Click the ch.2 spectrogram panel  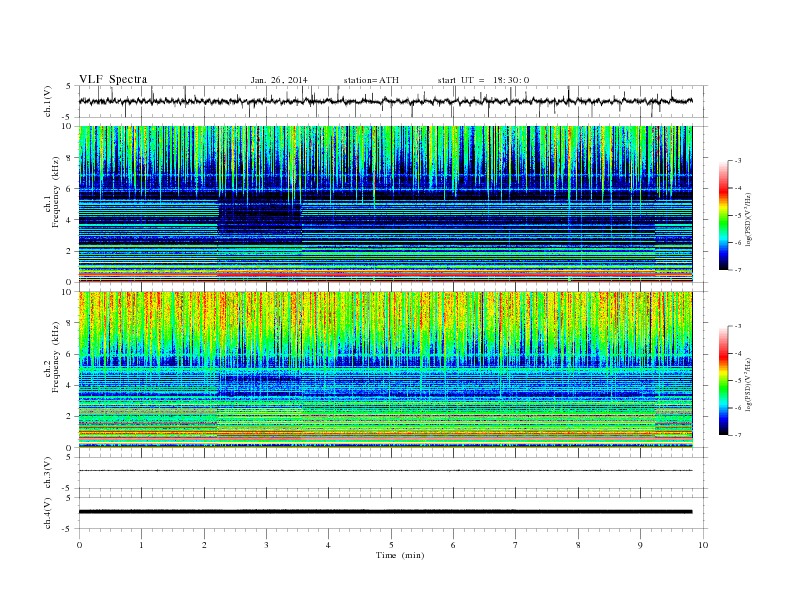click(385, 370)
